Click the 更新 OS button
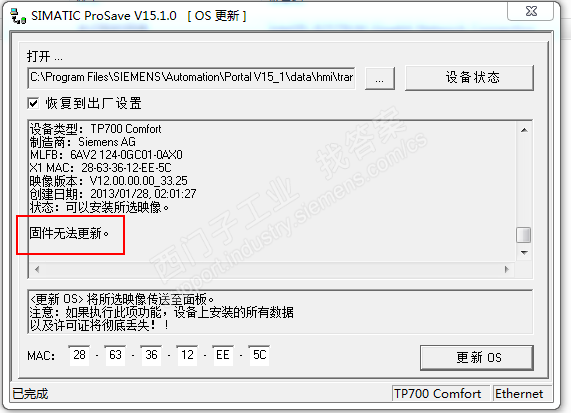571x413 pixels. (477, 358)
